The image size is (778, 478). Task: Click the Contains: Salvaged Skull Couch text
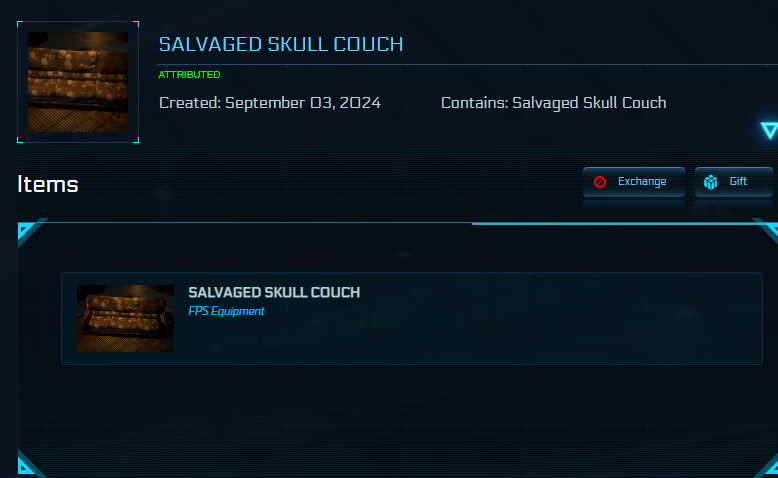coord(553,103)
